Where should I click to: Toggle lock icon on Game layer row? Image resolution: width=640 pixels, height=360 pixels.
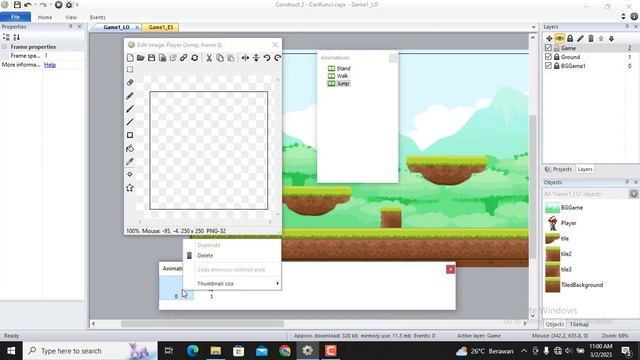tap(556, 48)
